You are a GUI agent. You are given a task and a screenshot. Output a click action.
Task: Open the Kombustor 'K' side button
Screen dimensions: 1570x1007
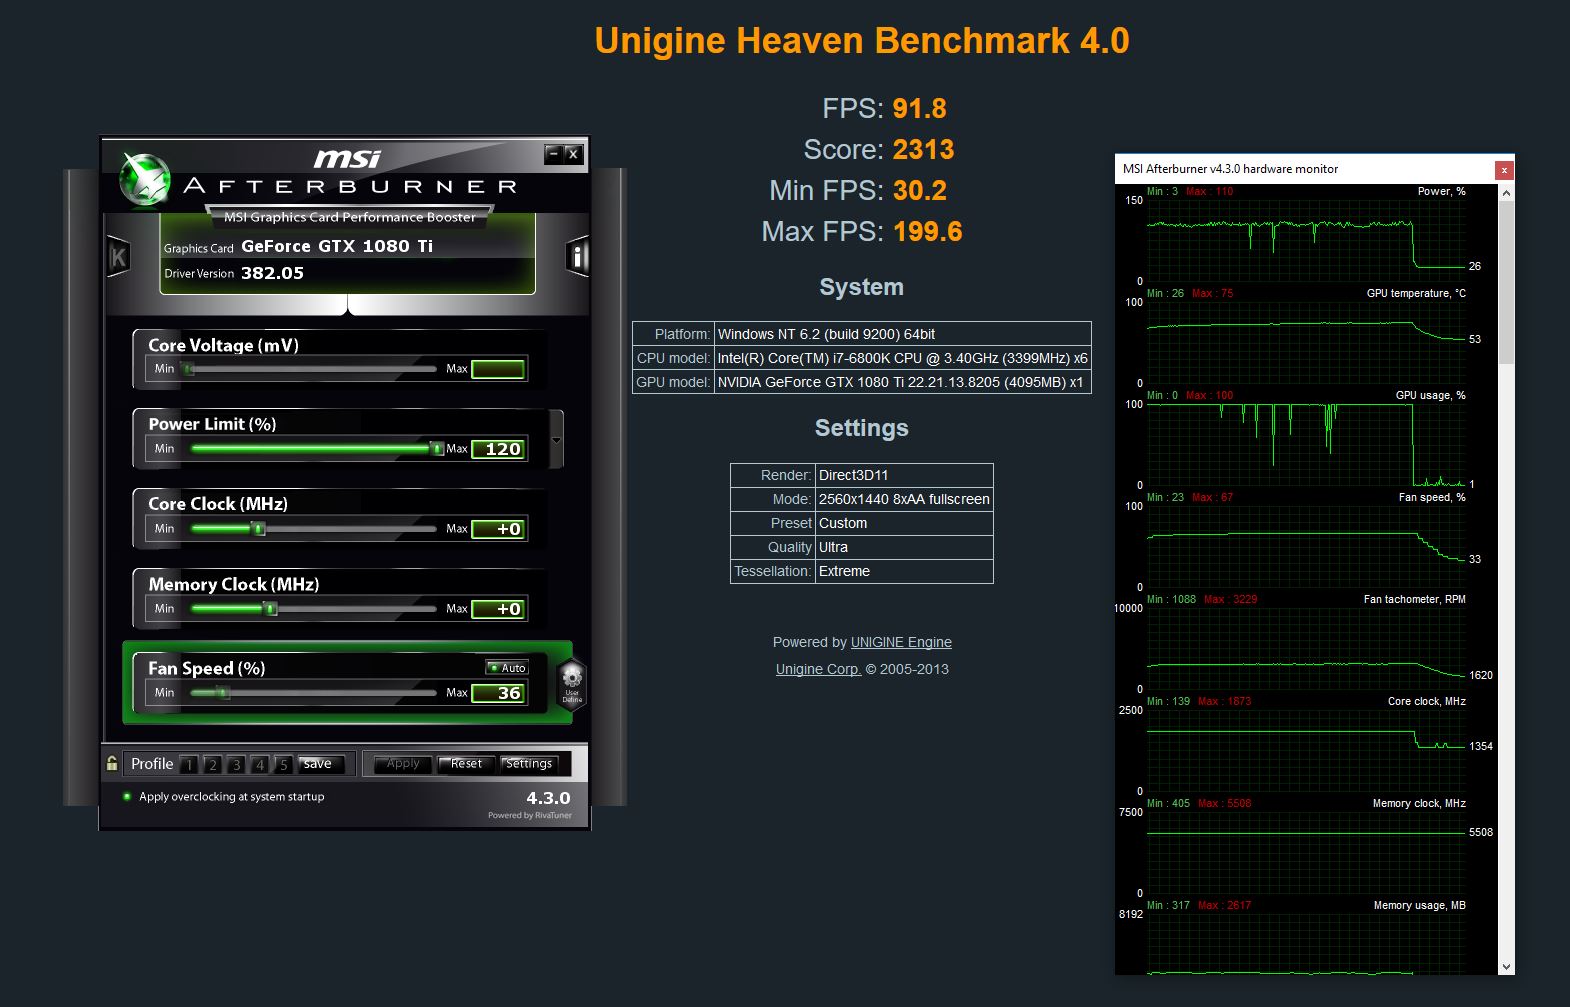[x=118, y=258]
